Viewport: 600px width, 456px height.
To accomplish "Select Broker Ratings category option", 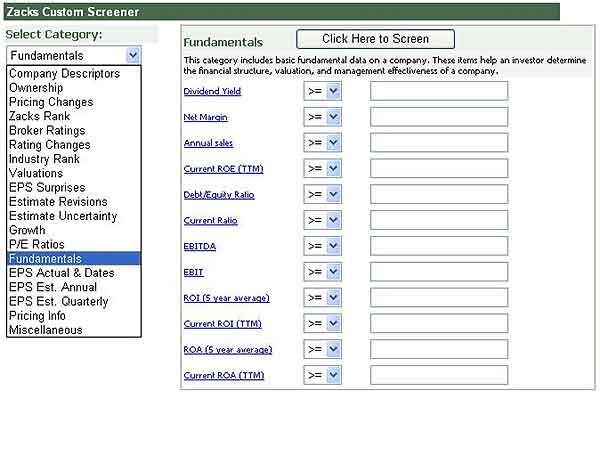I will [46, 130].
